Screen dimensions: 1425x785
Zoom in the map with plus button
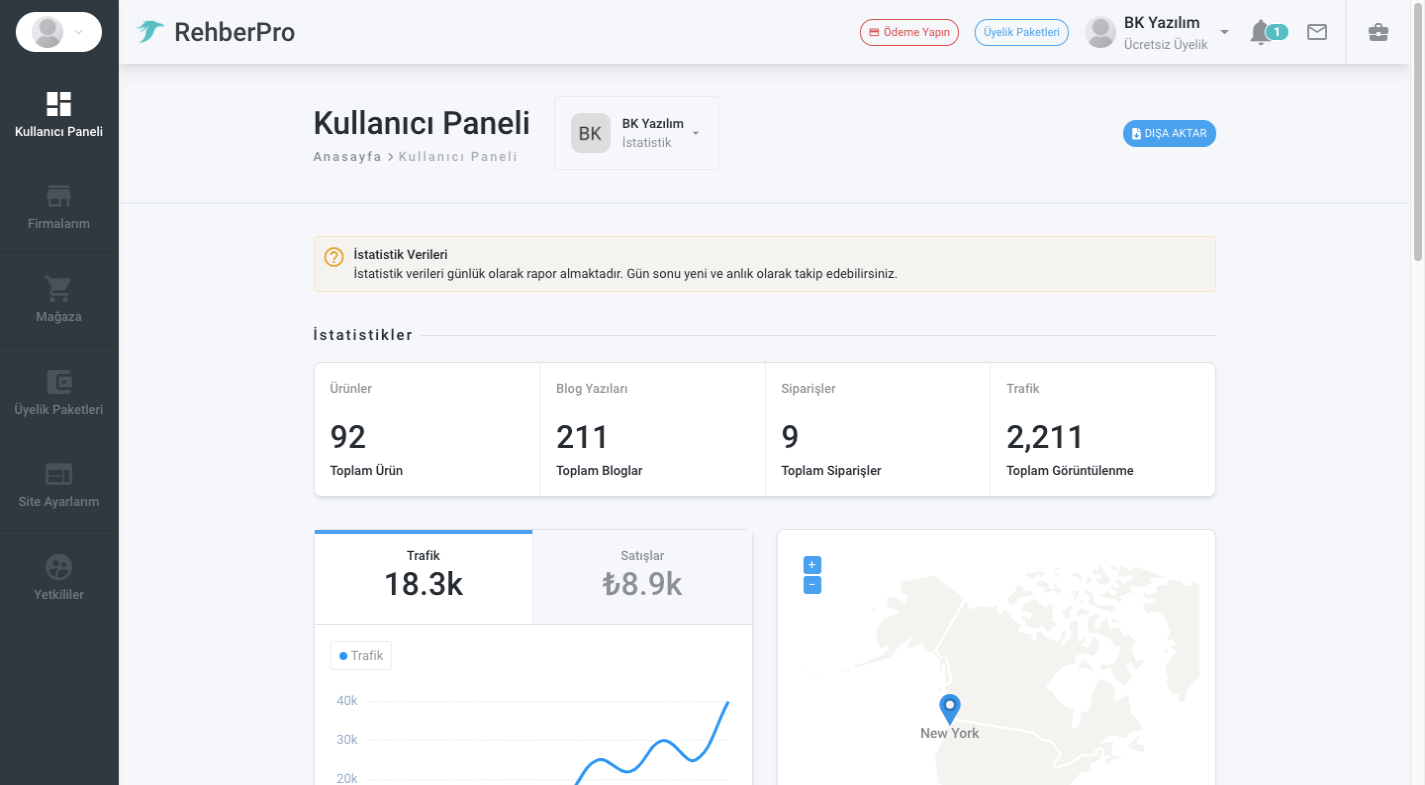click(x=812, y=564)
